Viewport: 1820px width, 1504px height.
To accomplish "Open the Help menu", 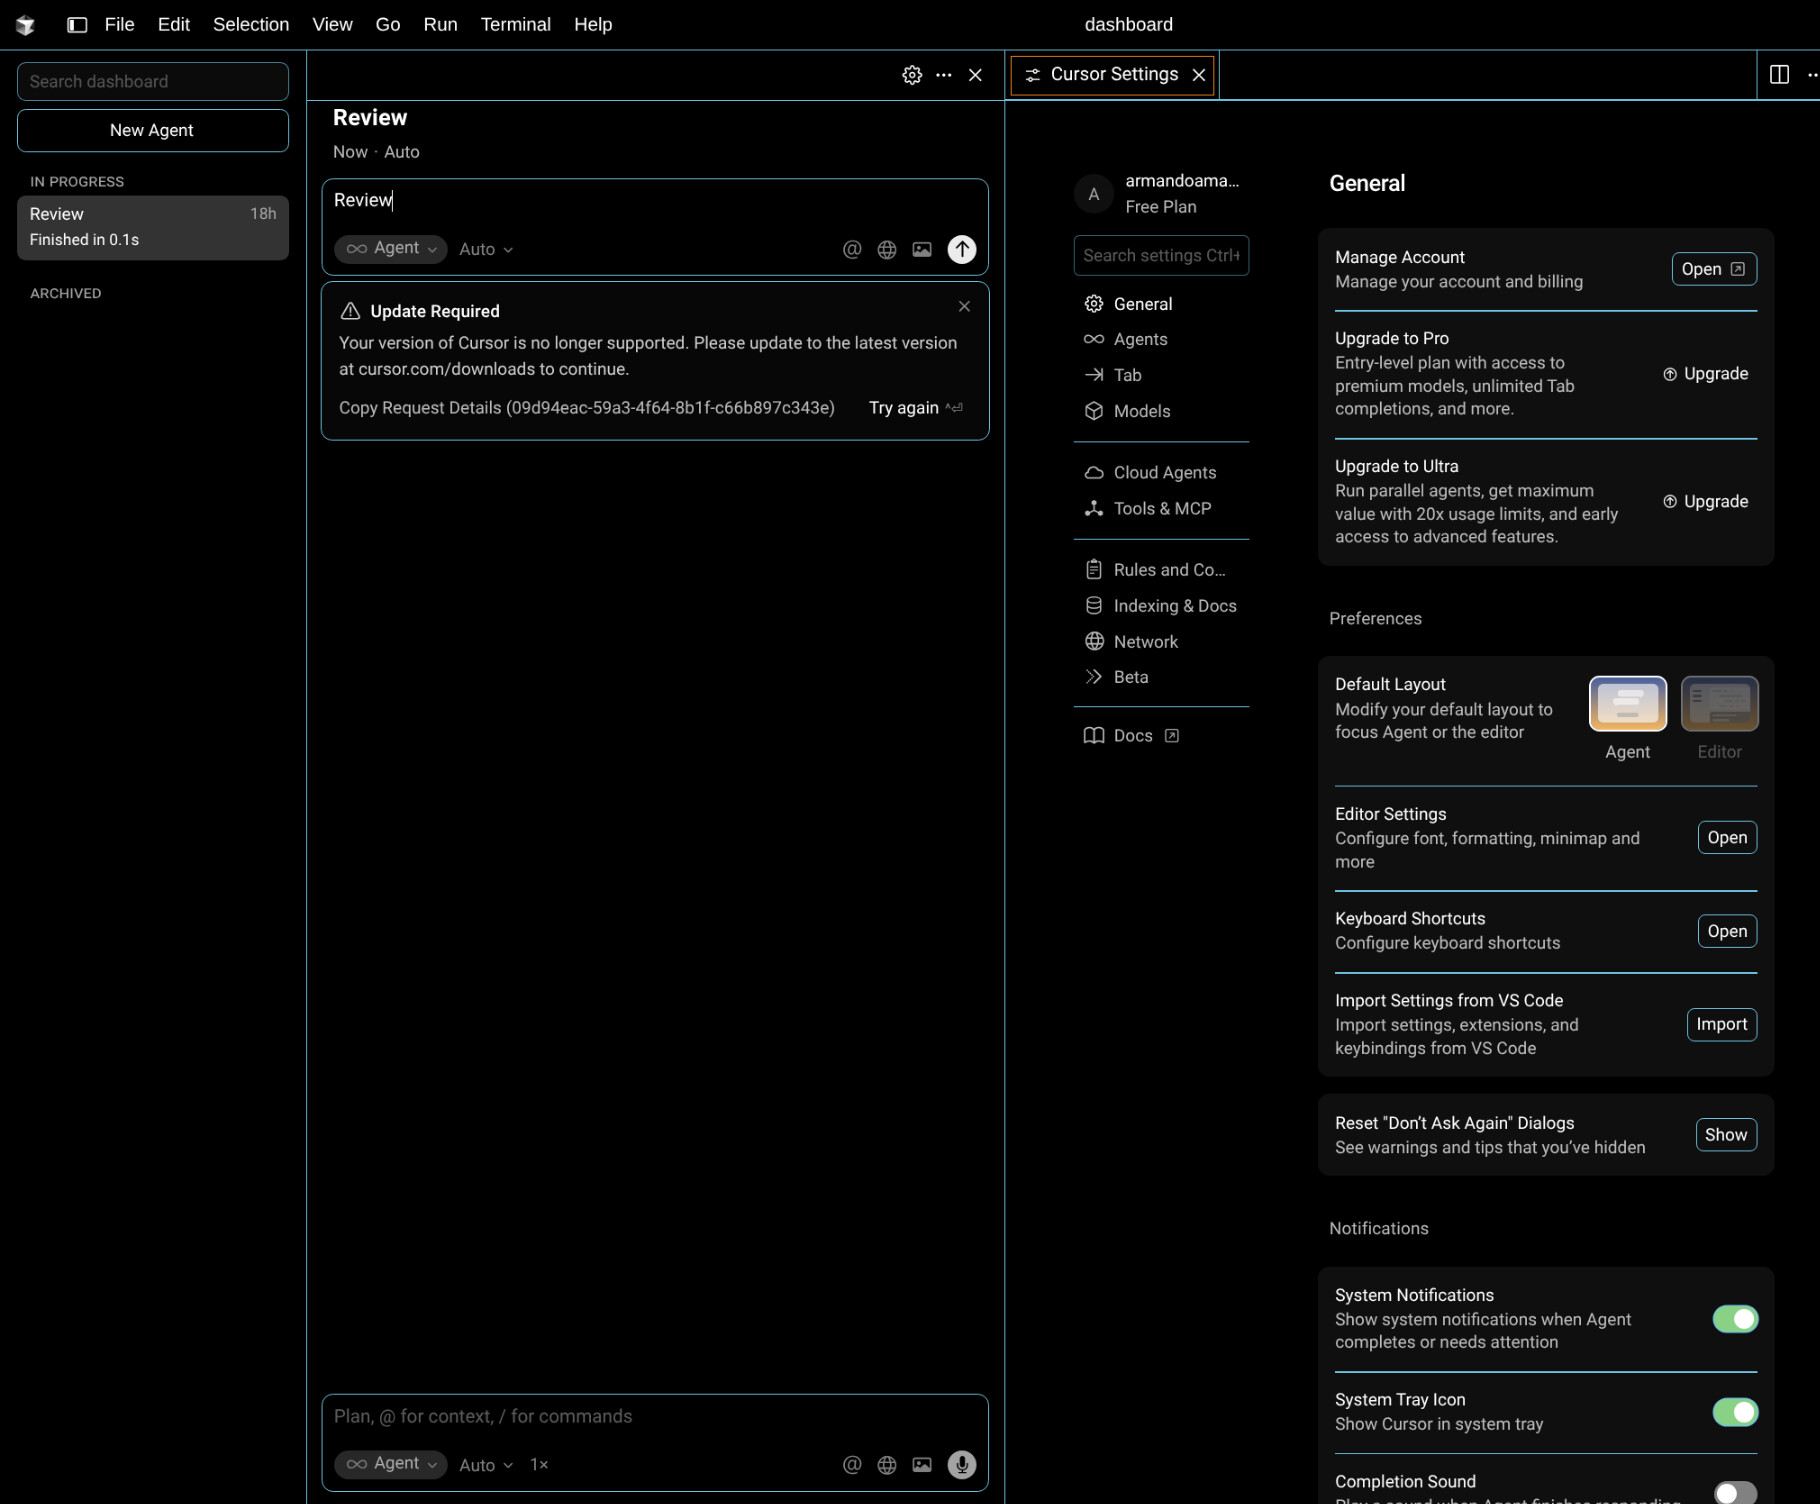I will click(593, 25).
